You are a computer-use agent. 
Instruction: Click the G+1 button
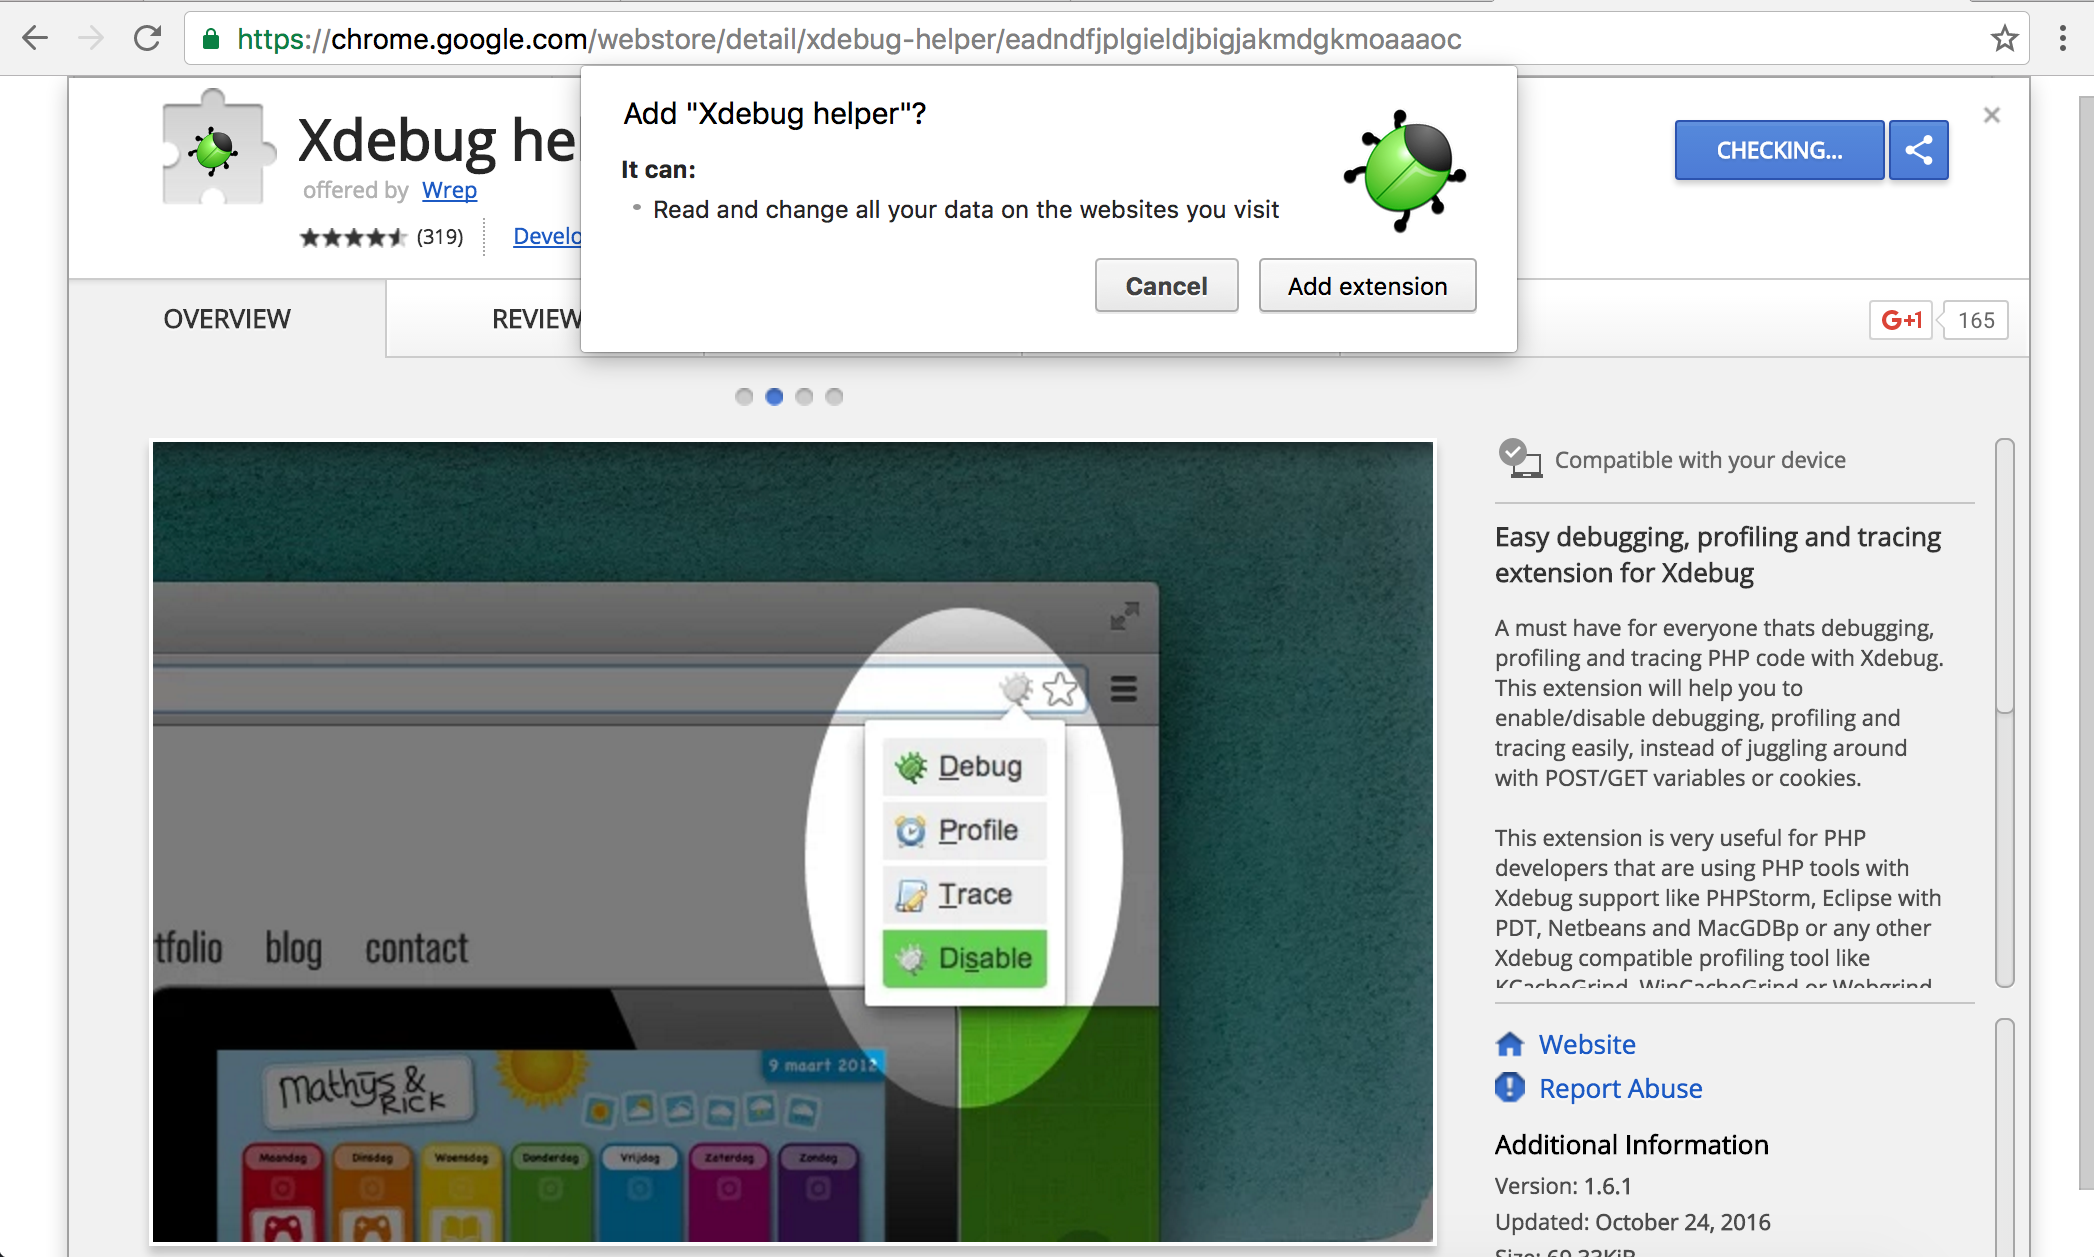pos(1900,320)
